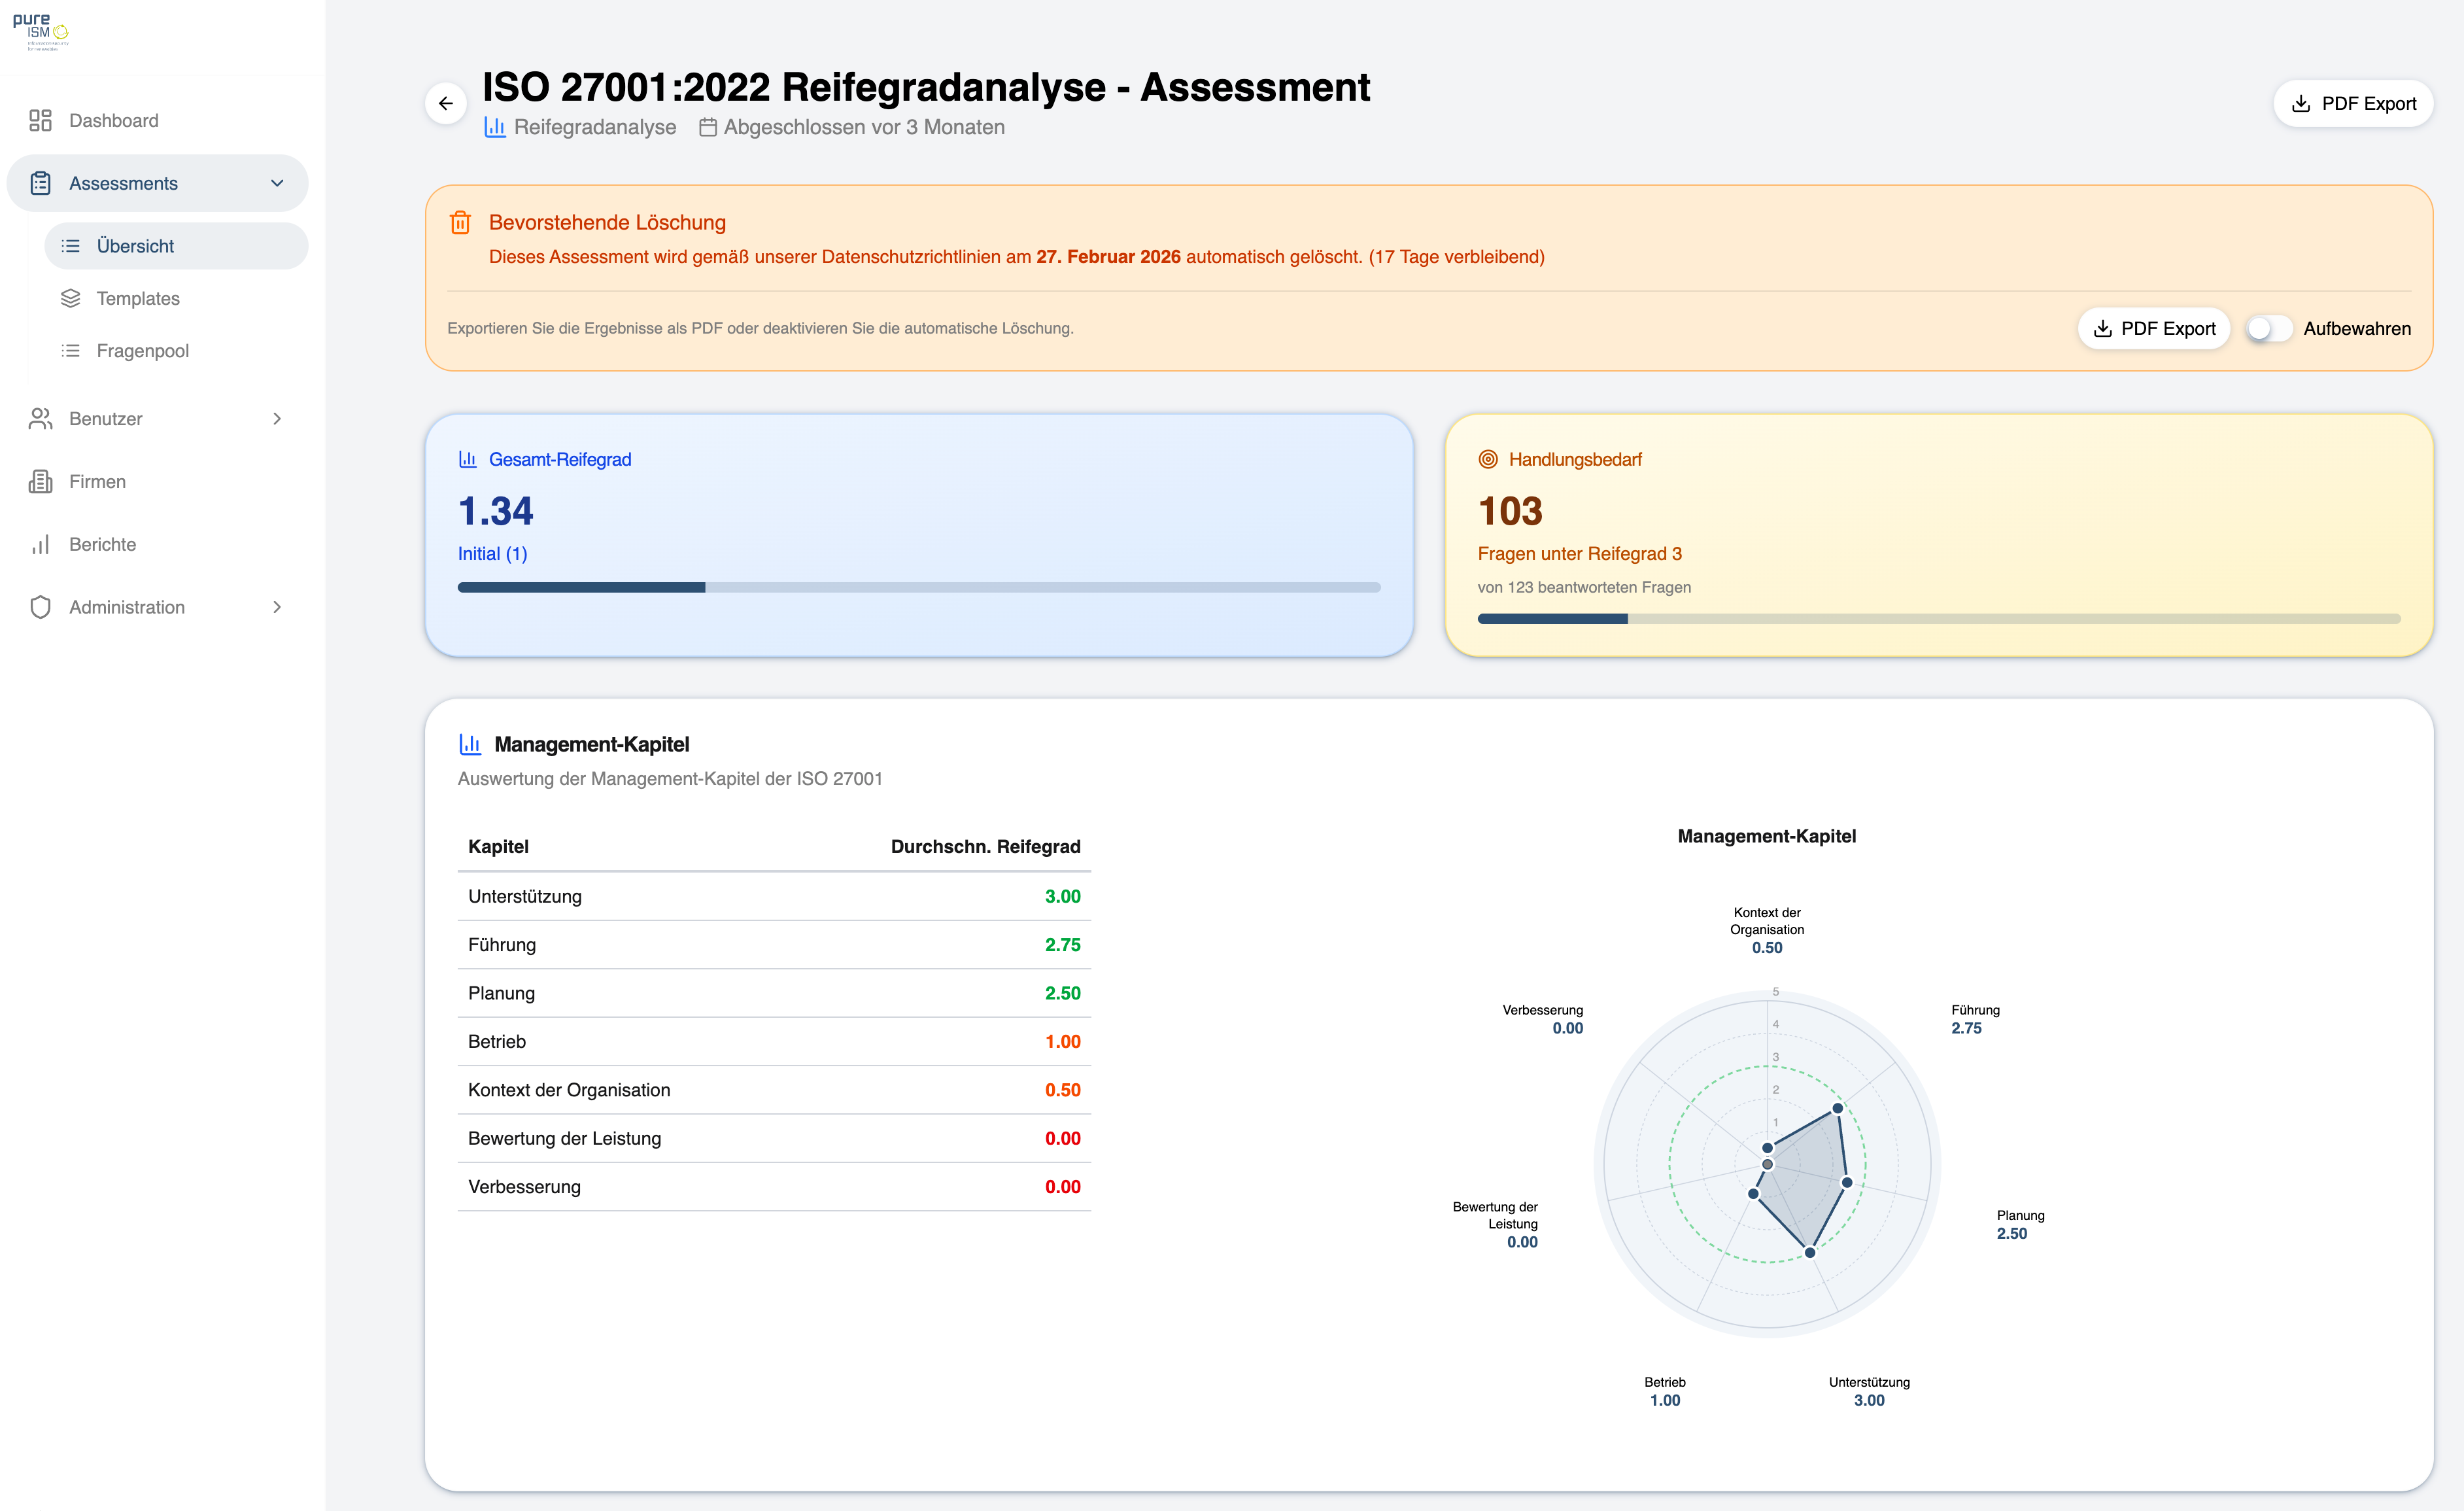Select the Firmen building icon
The height and width of the screenshot is (1511, 2464).
[40, 481]
